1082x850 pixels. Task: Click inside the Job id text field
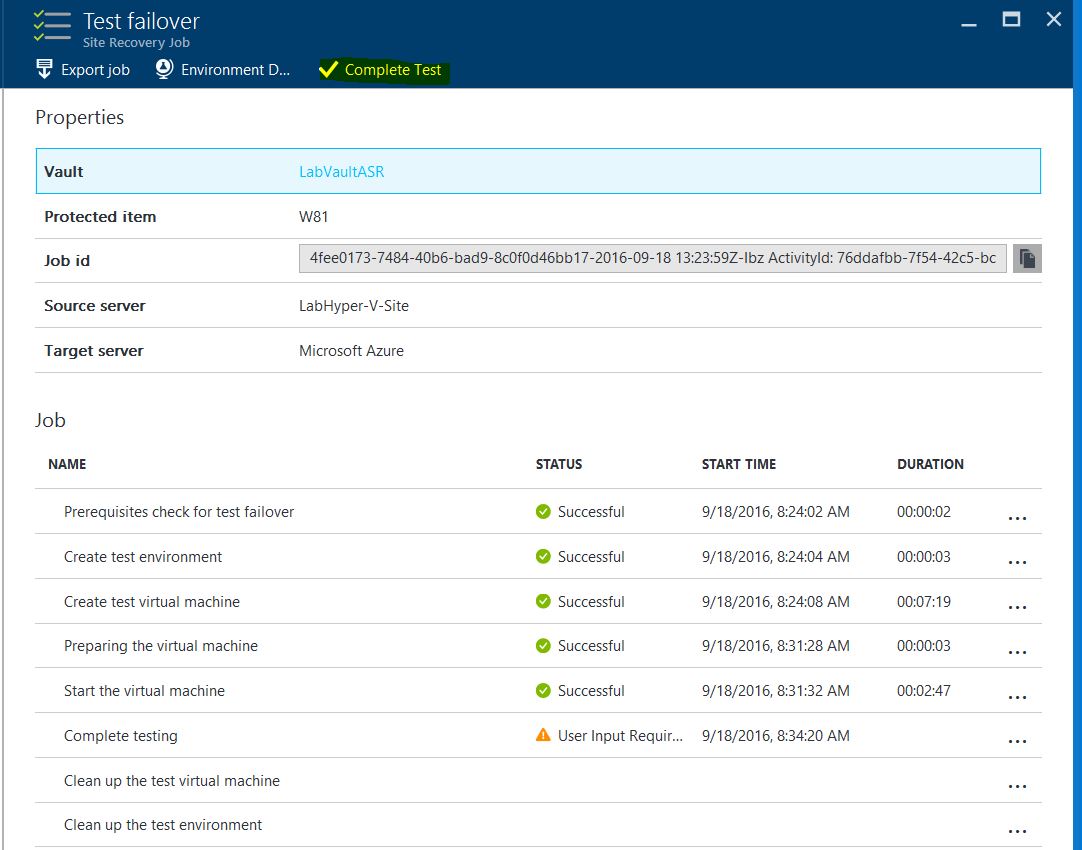652,259
